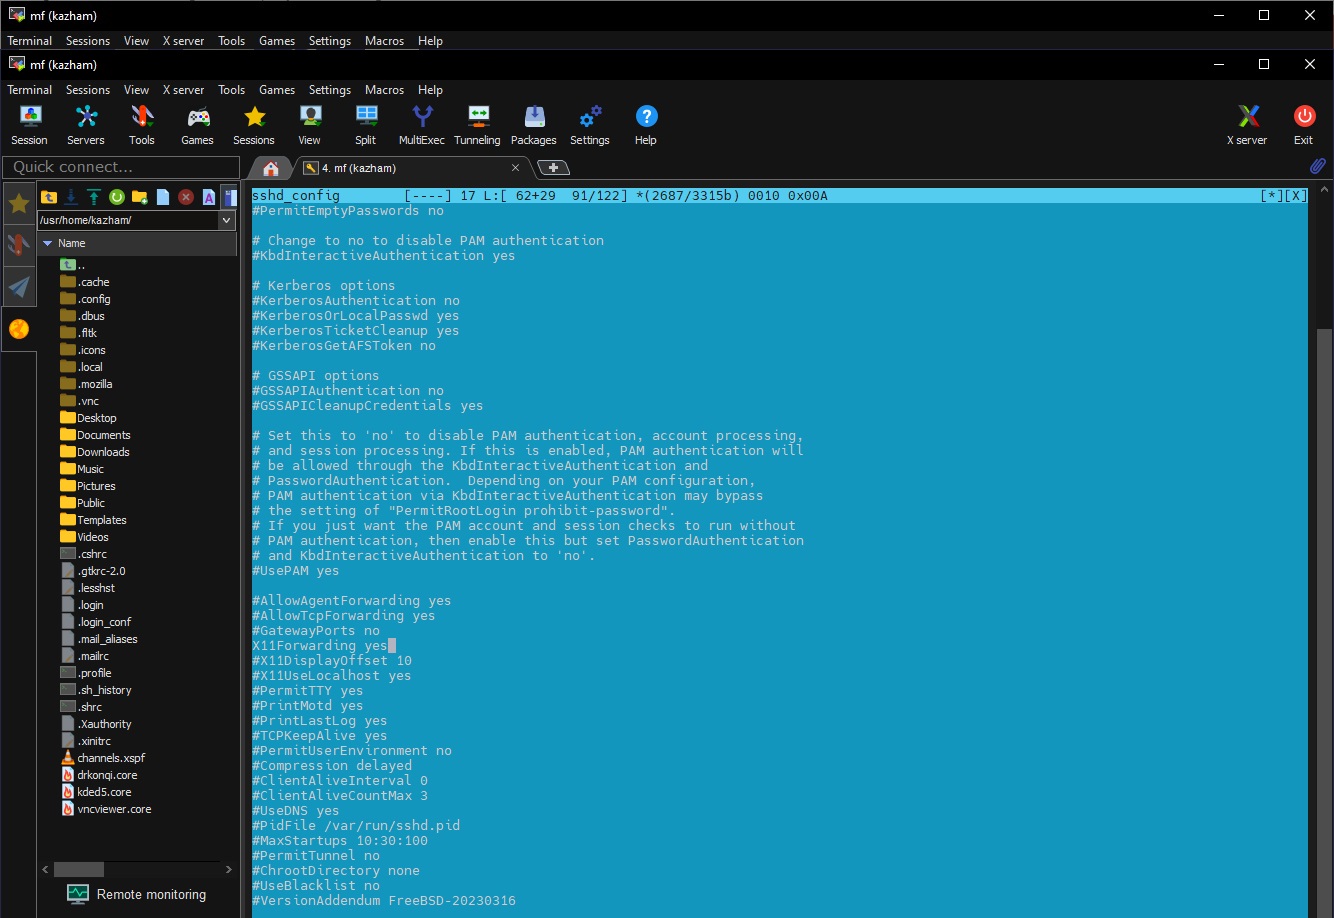Screen dimensions: 1334x918
Task: Open Settings menu in back window
Action: (x=330, y=41)
